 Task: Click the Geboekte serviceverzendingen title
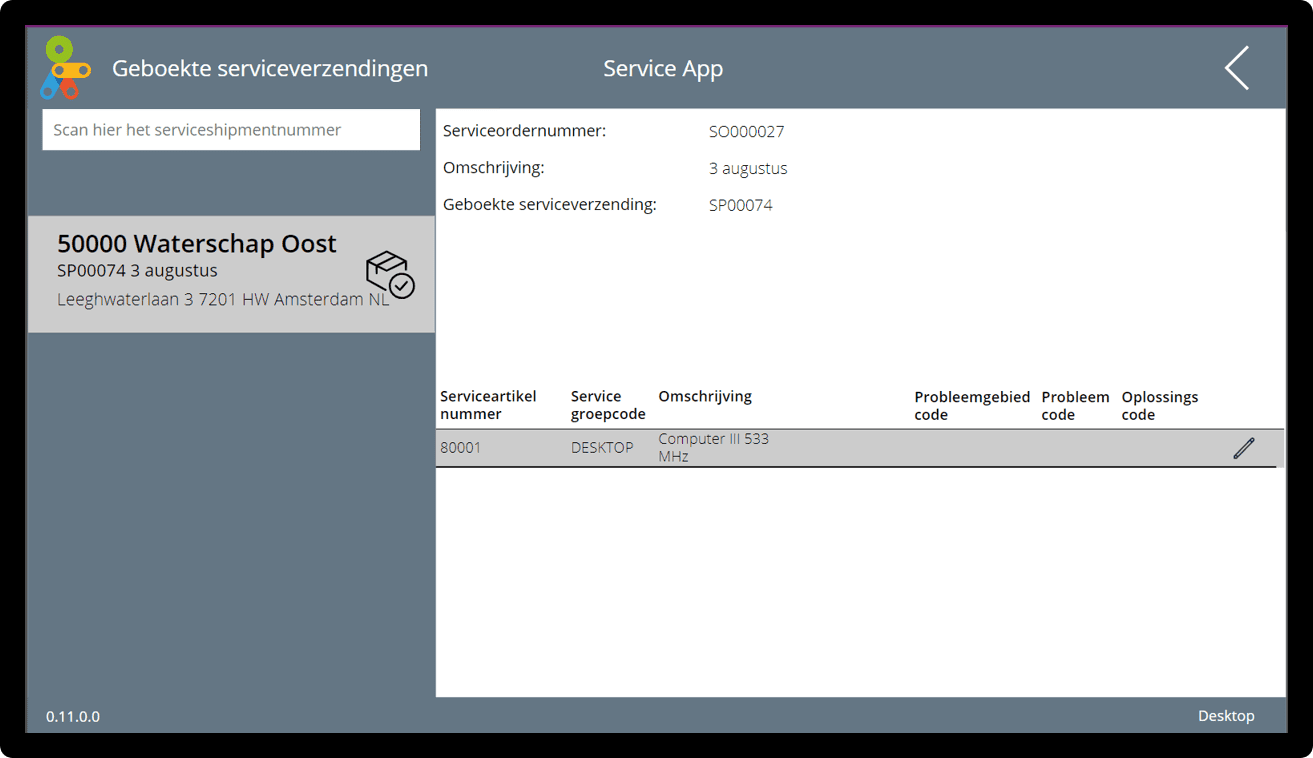[270, 68]
